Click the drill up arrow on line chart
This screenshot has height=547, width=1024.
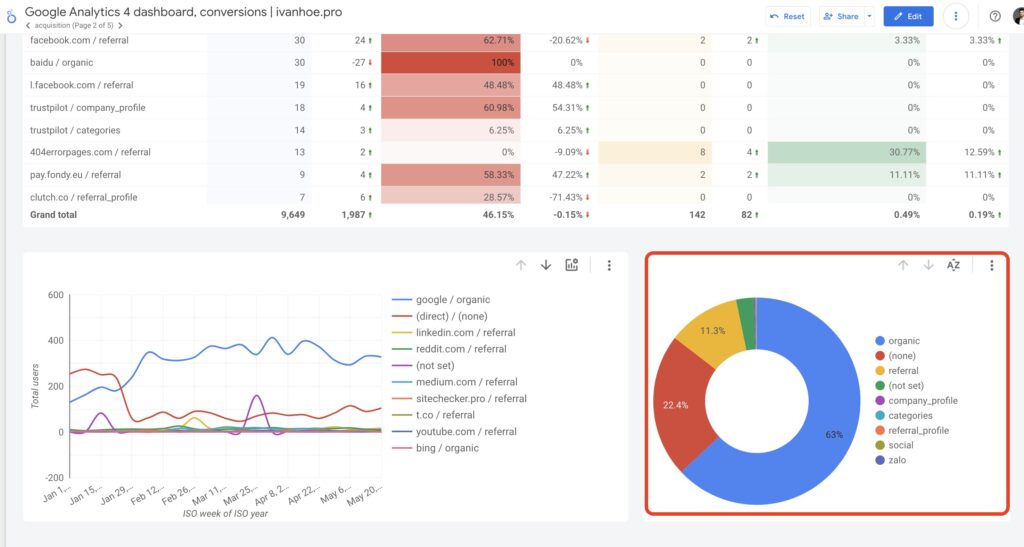521,265
